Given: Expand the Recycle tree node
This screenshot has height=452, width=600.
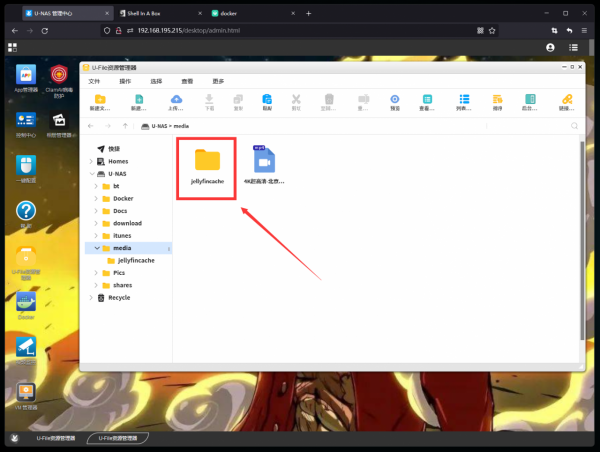Looking at the screenshot, I should click(x=92, y=297).
